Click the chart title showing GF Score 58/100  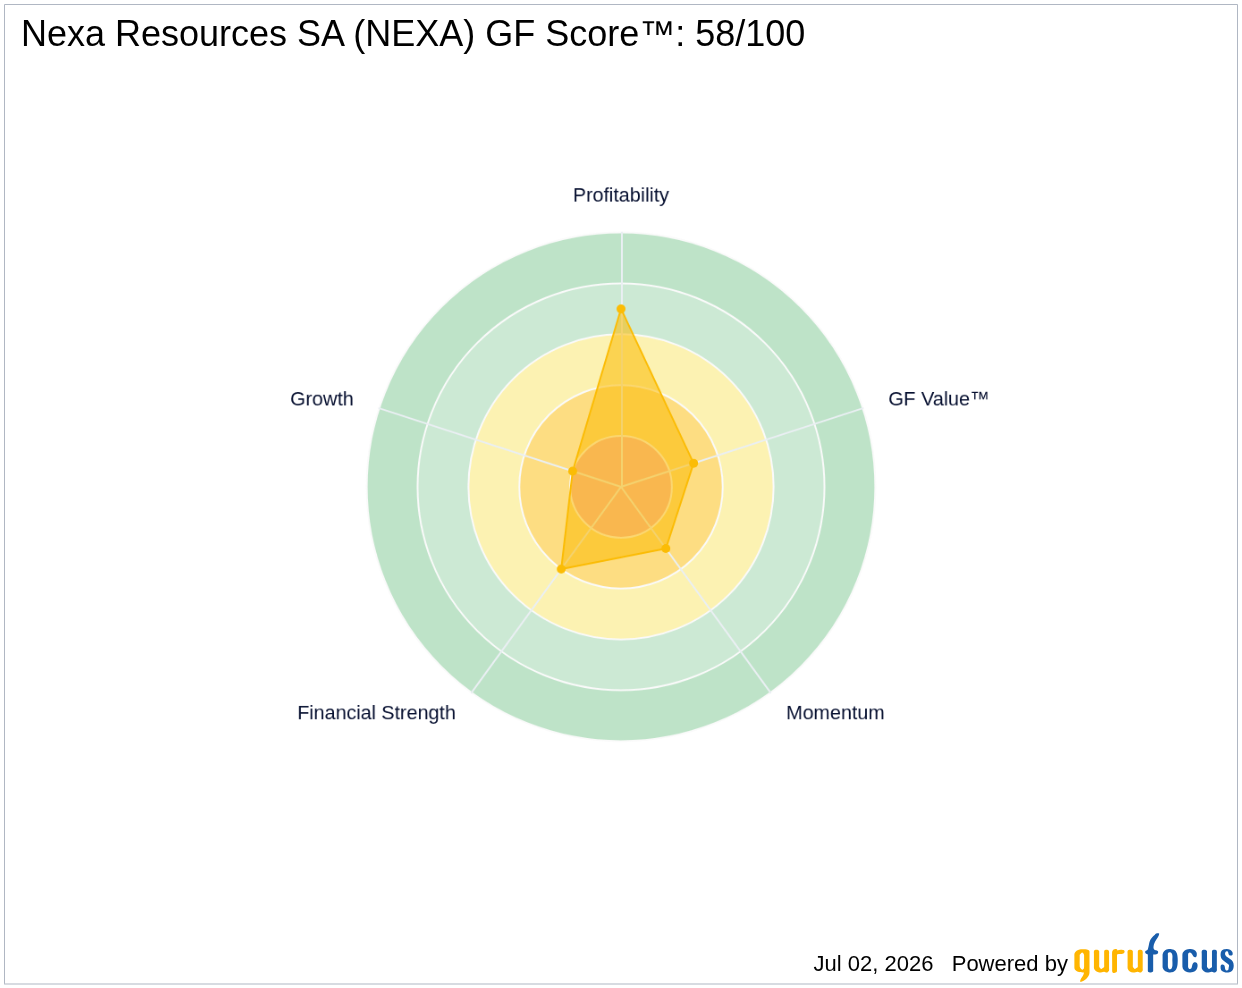[413, 34]
